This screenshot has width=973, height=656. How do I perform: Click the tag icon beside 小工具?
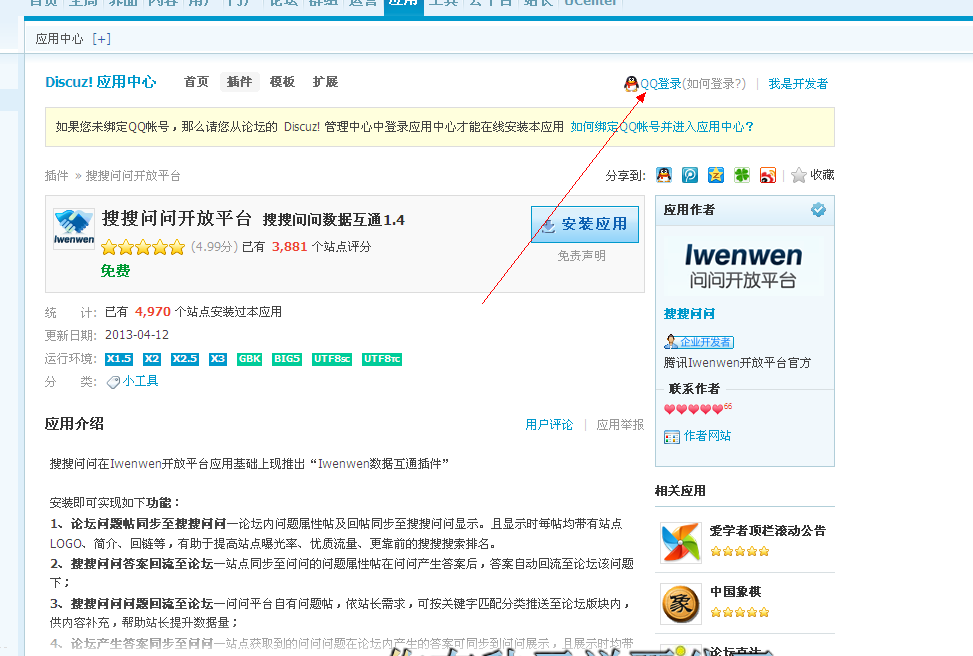point(113,382)
